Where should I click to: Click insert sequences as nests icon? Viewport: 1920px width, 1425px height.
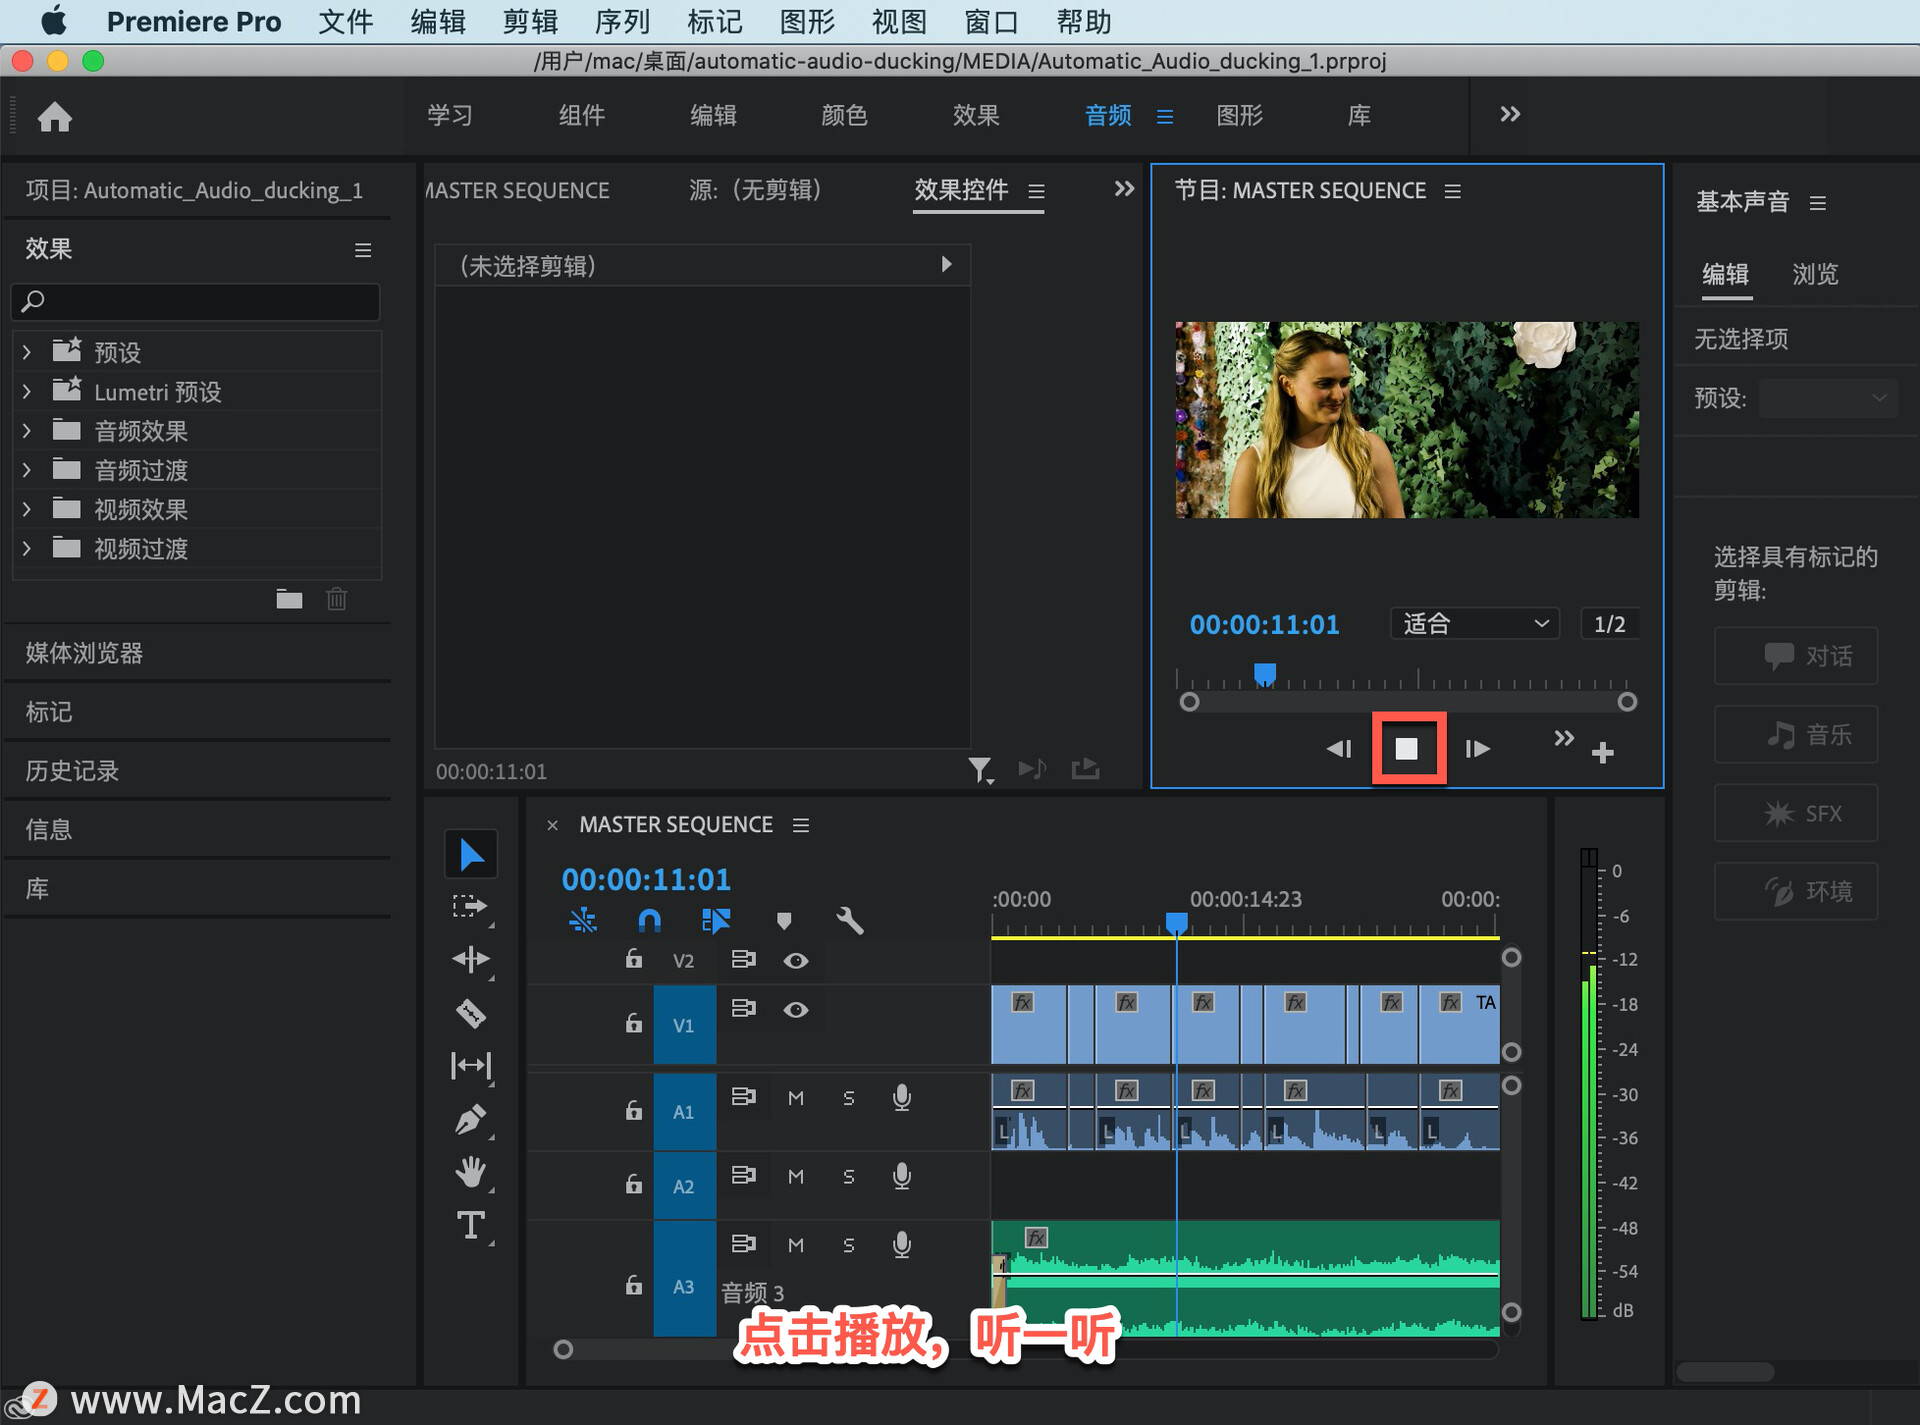pos(583,920)
